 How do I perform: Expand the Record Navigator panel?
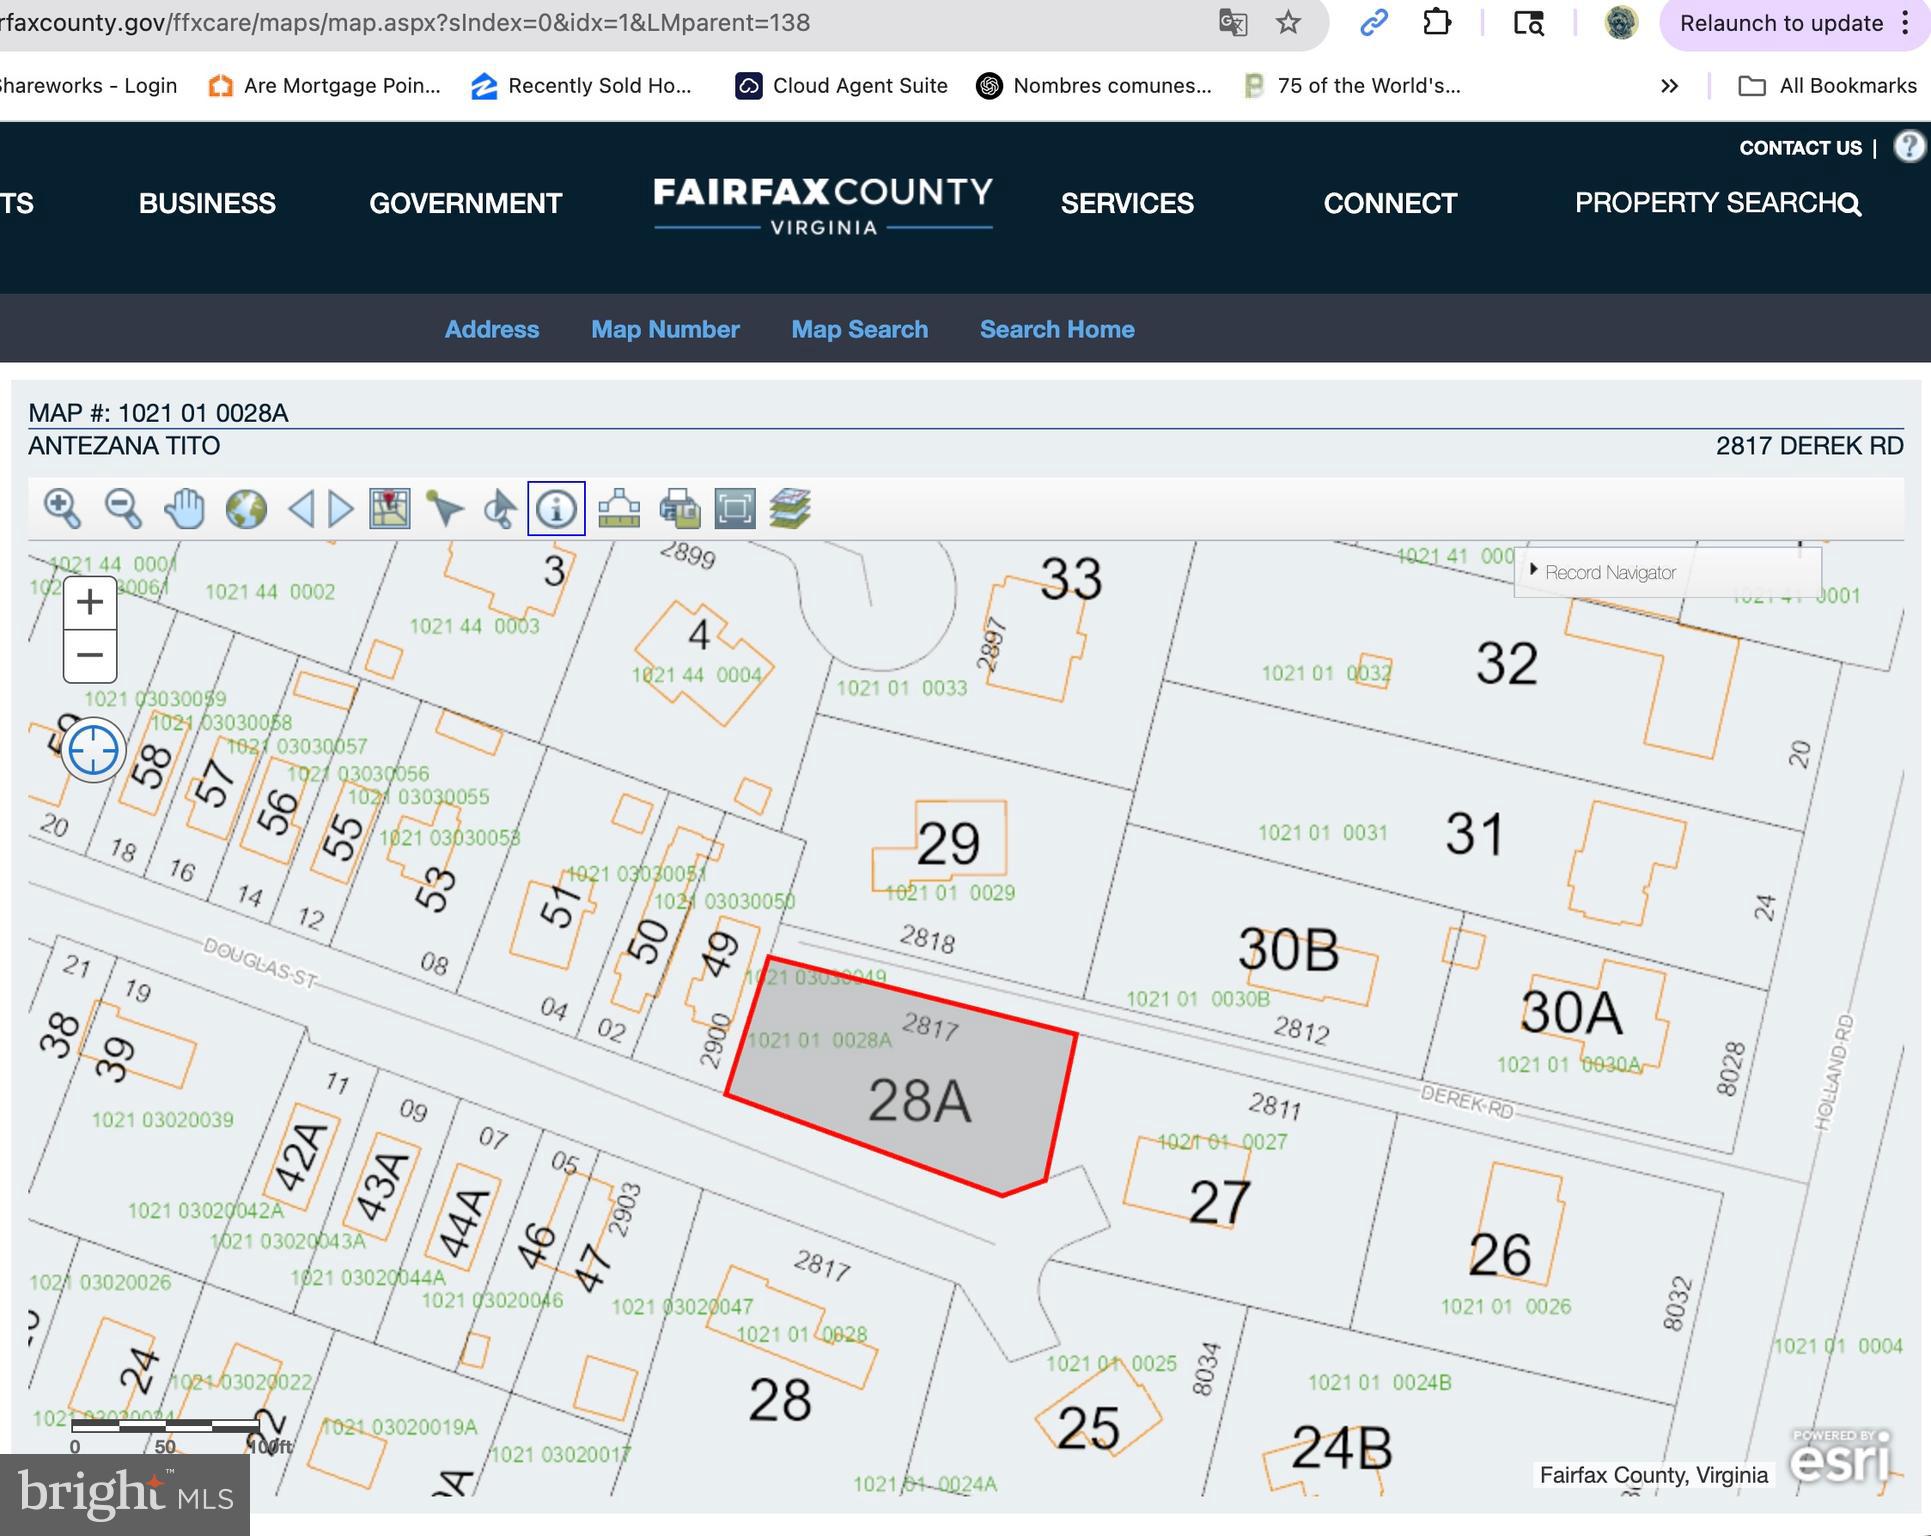1535,572
